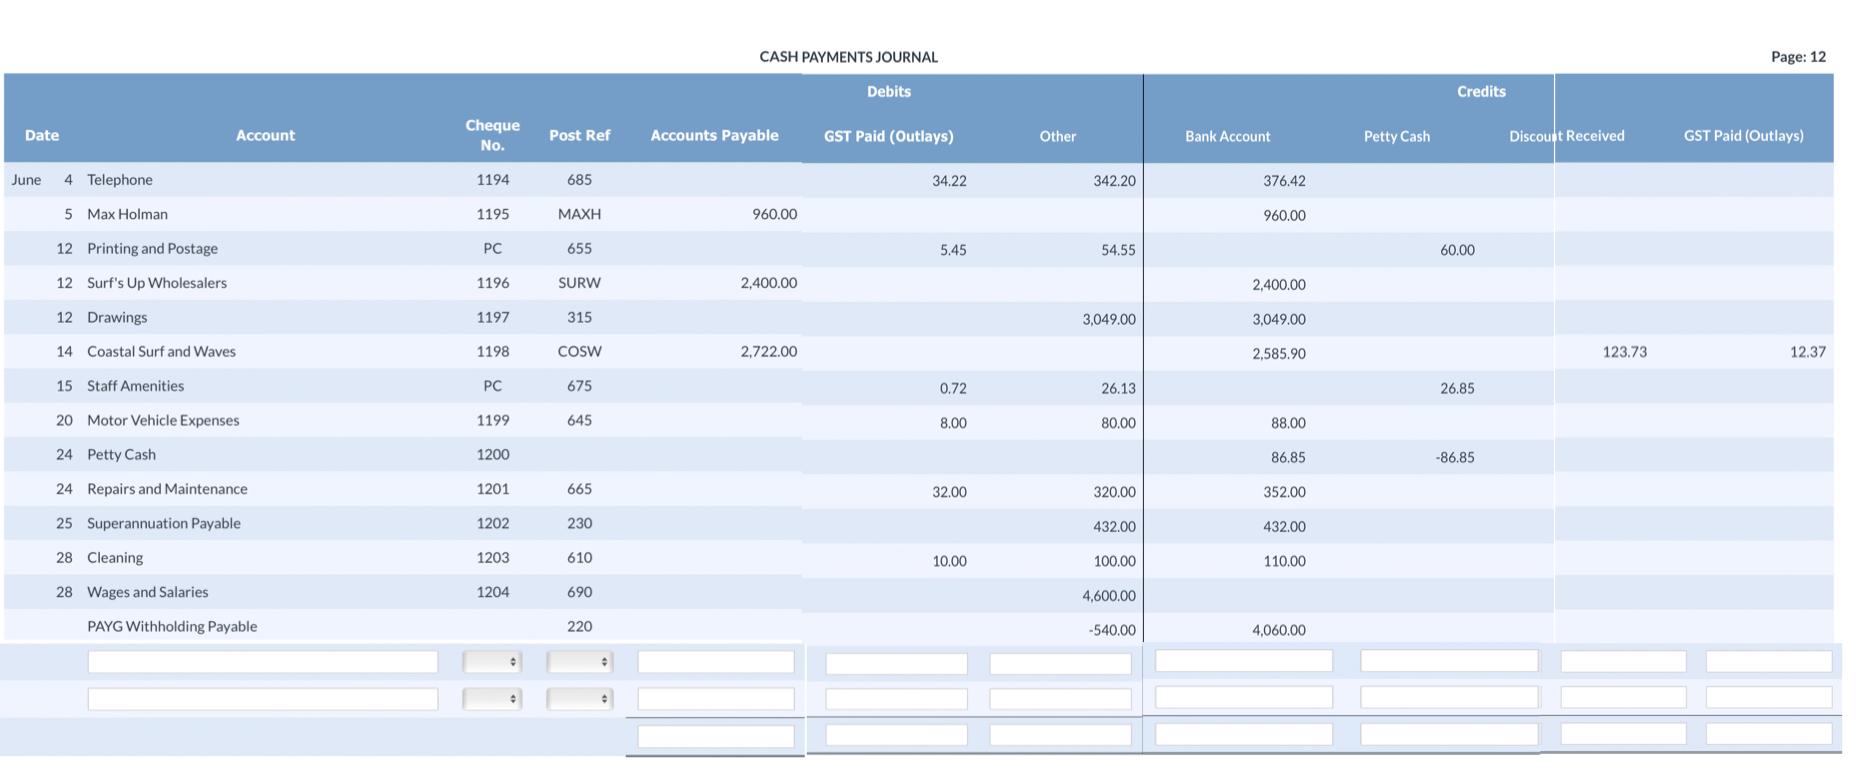Click Other debit input in second blank row
The height and width of the screenshot is (774, 1862).
tap(1060, 699)
